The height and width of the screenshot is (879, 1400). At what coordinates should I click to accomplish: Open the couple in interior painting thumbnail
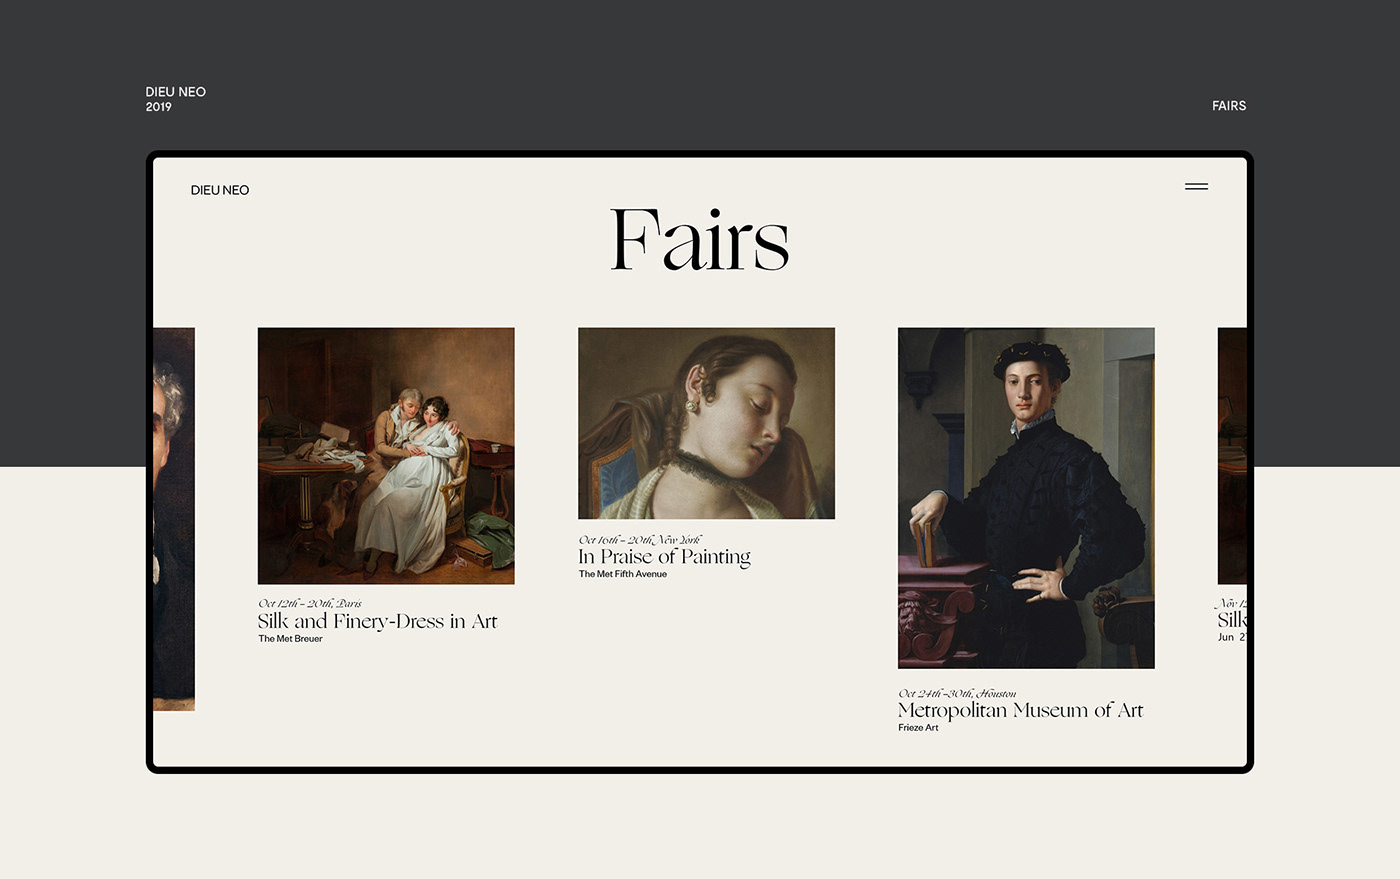tap(386, 456)
